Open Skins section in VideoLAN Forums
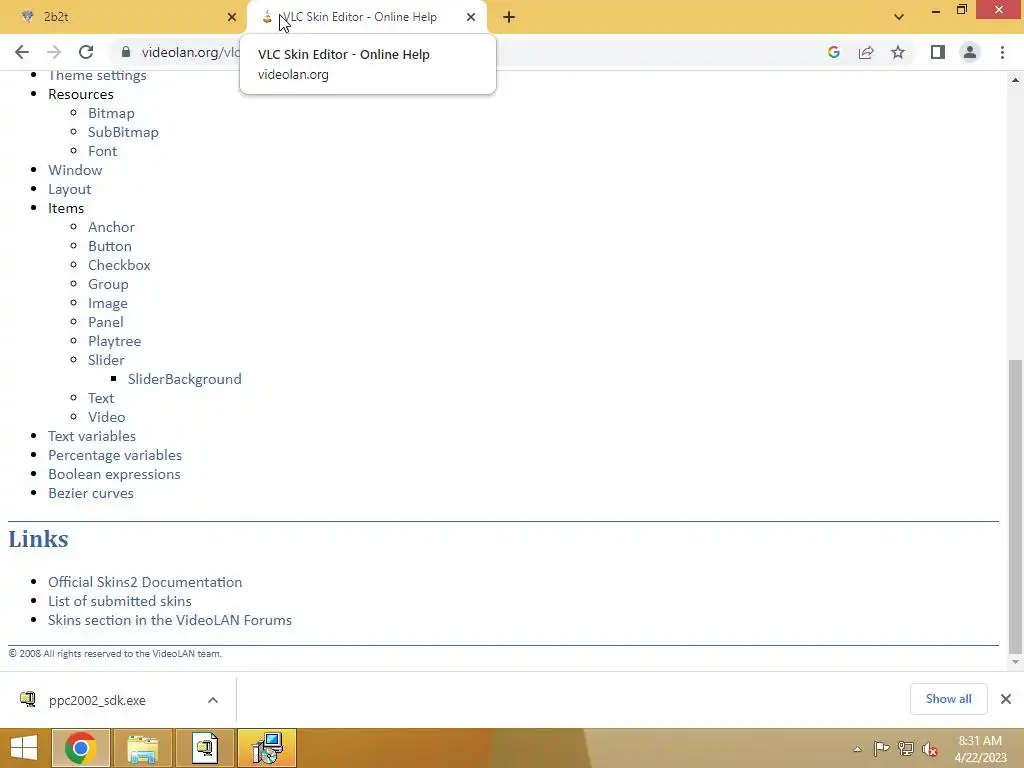This screenshot has width=1024, height=768. pos(170,620)
